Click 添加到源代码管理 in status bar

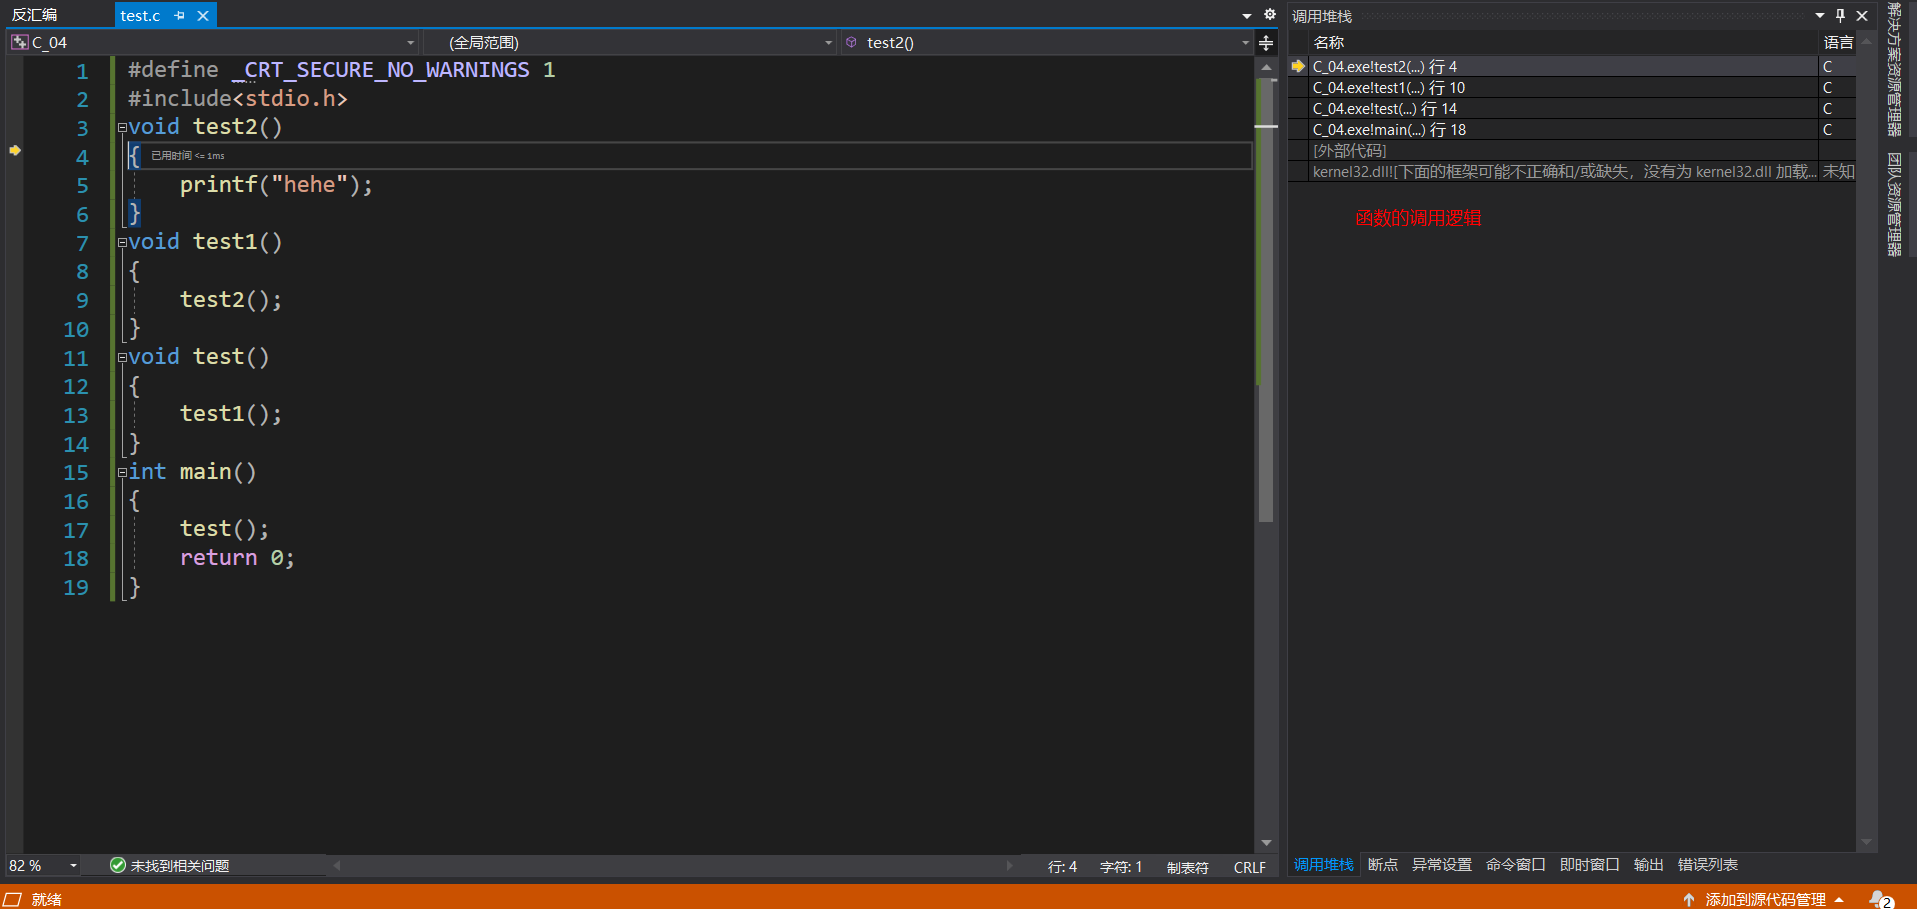[x=1764, y=899]
